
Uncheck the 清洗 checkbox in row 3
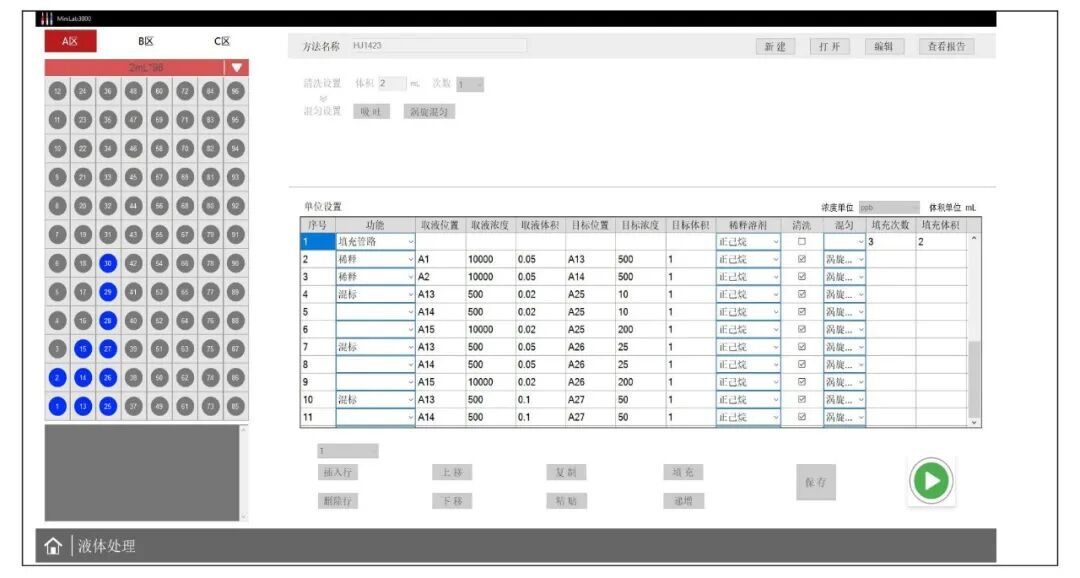[801, 277]
